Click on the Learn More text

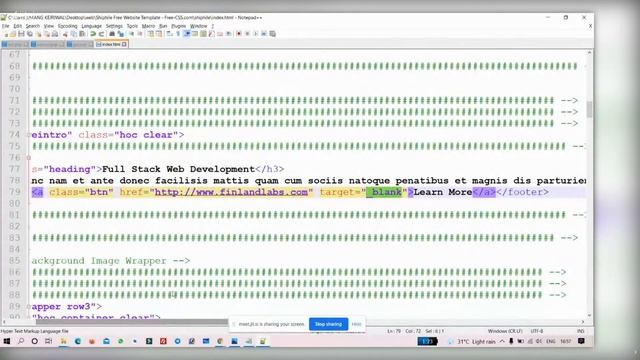coord(443,192)
